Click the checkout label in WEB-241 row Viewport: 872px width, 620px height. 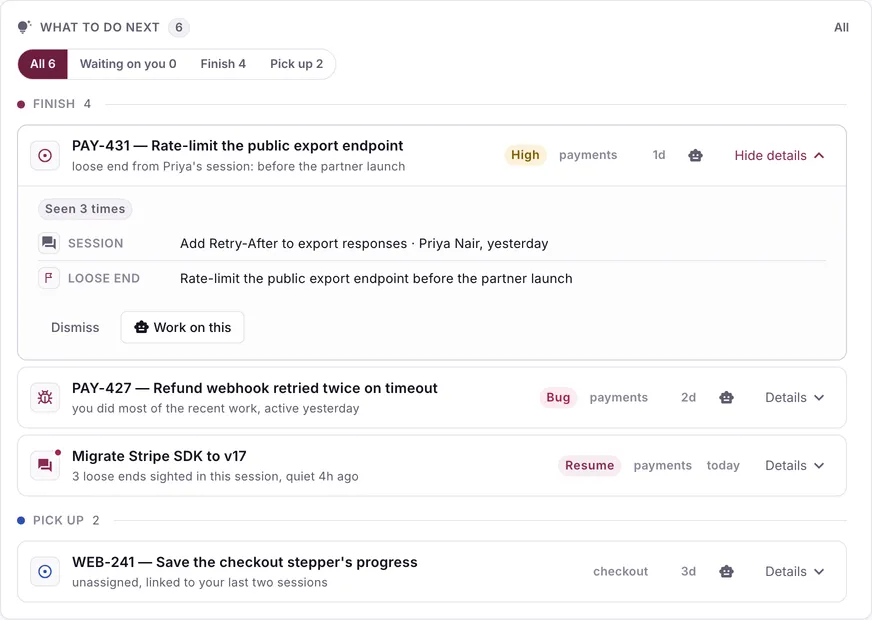click(620, 572)
